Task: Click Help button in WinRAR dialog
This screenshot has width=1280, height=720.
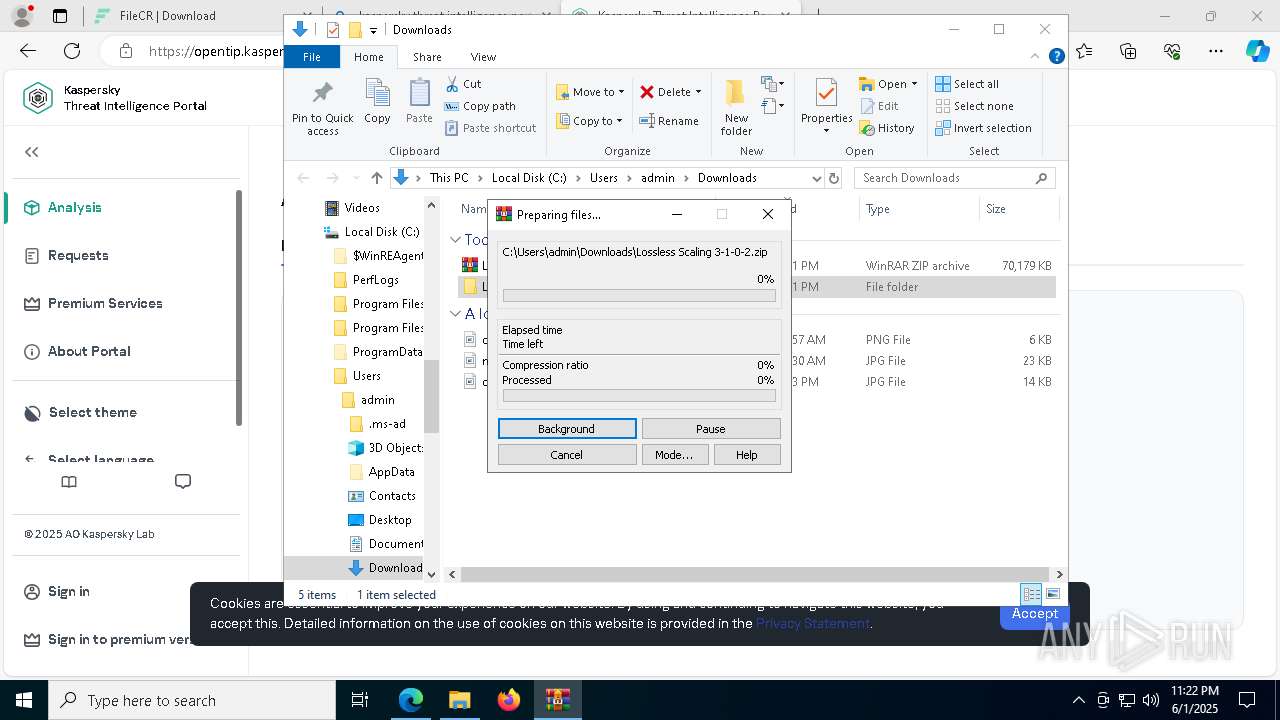Action: click(747, 455)
